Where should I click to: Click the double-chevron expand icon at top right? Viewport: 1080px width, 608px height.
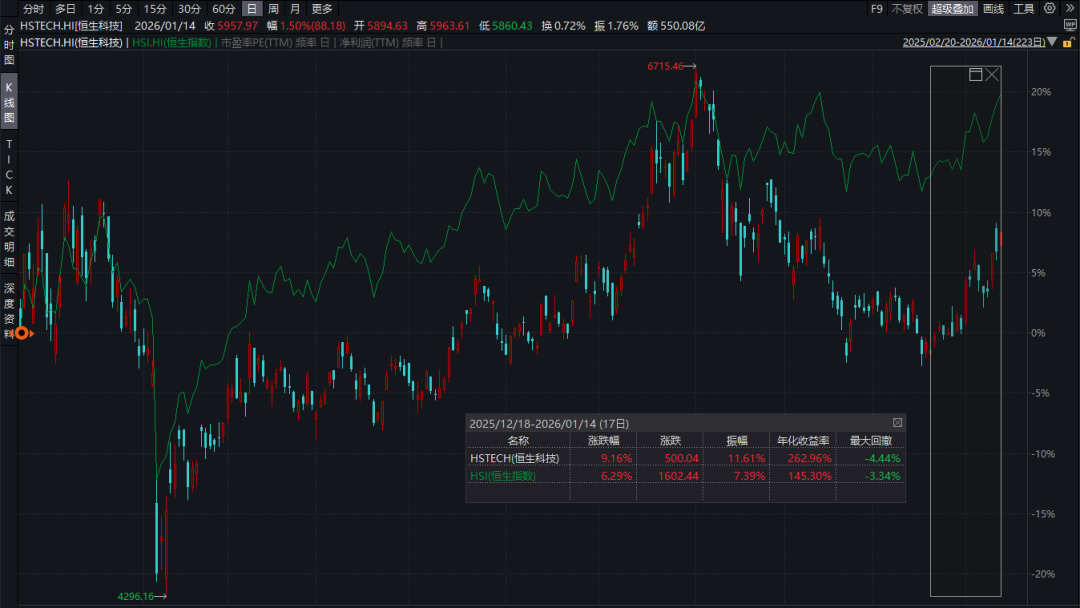pos(1068,9)
